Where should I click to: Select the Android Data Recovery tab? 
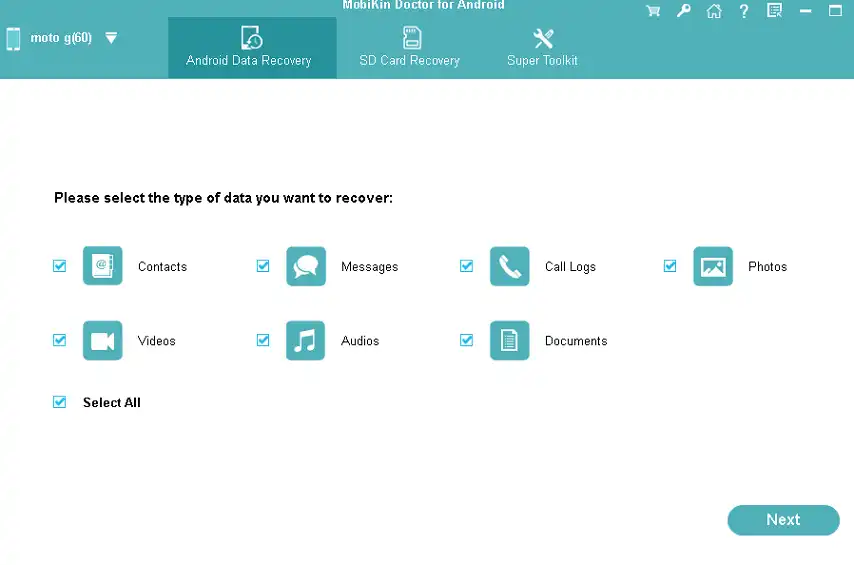249,48
